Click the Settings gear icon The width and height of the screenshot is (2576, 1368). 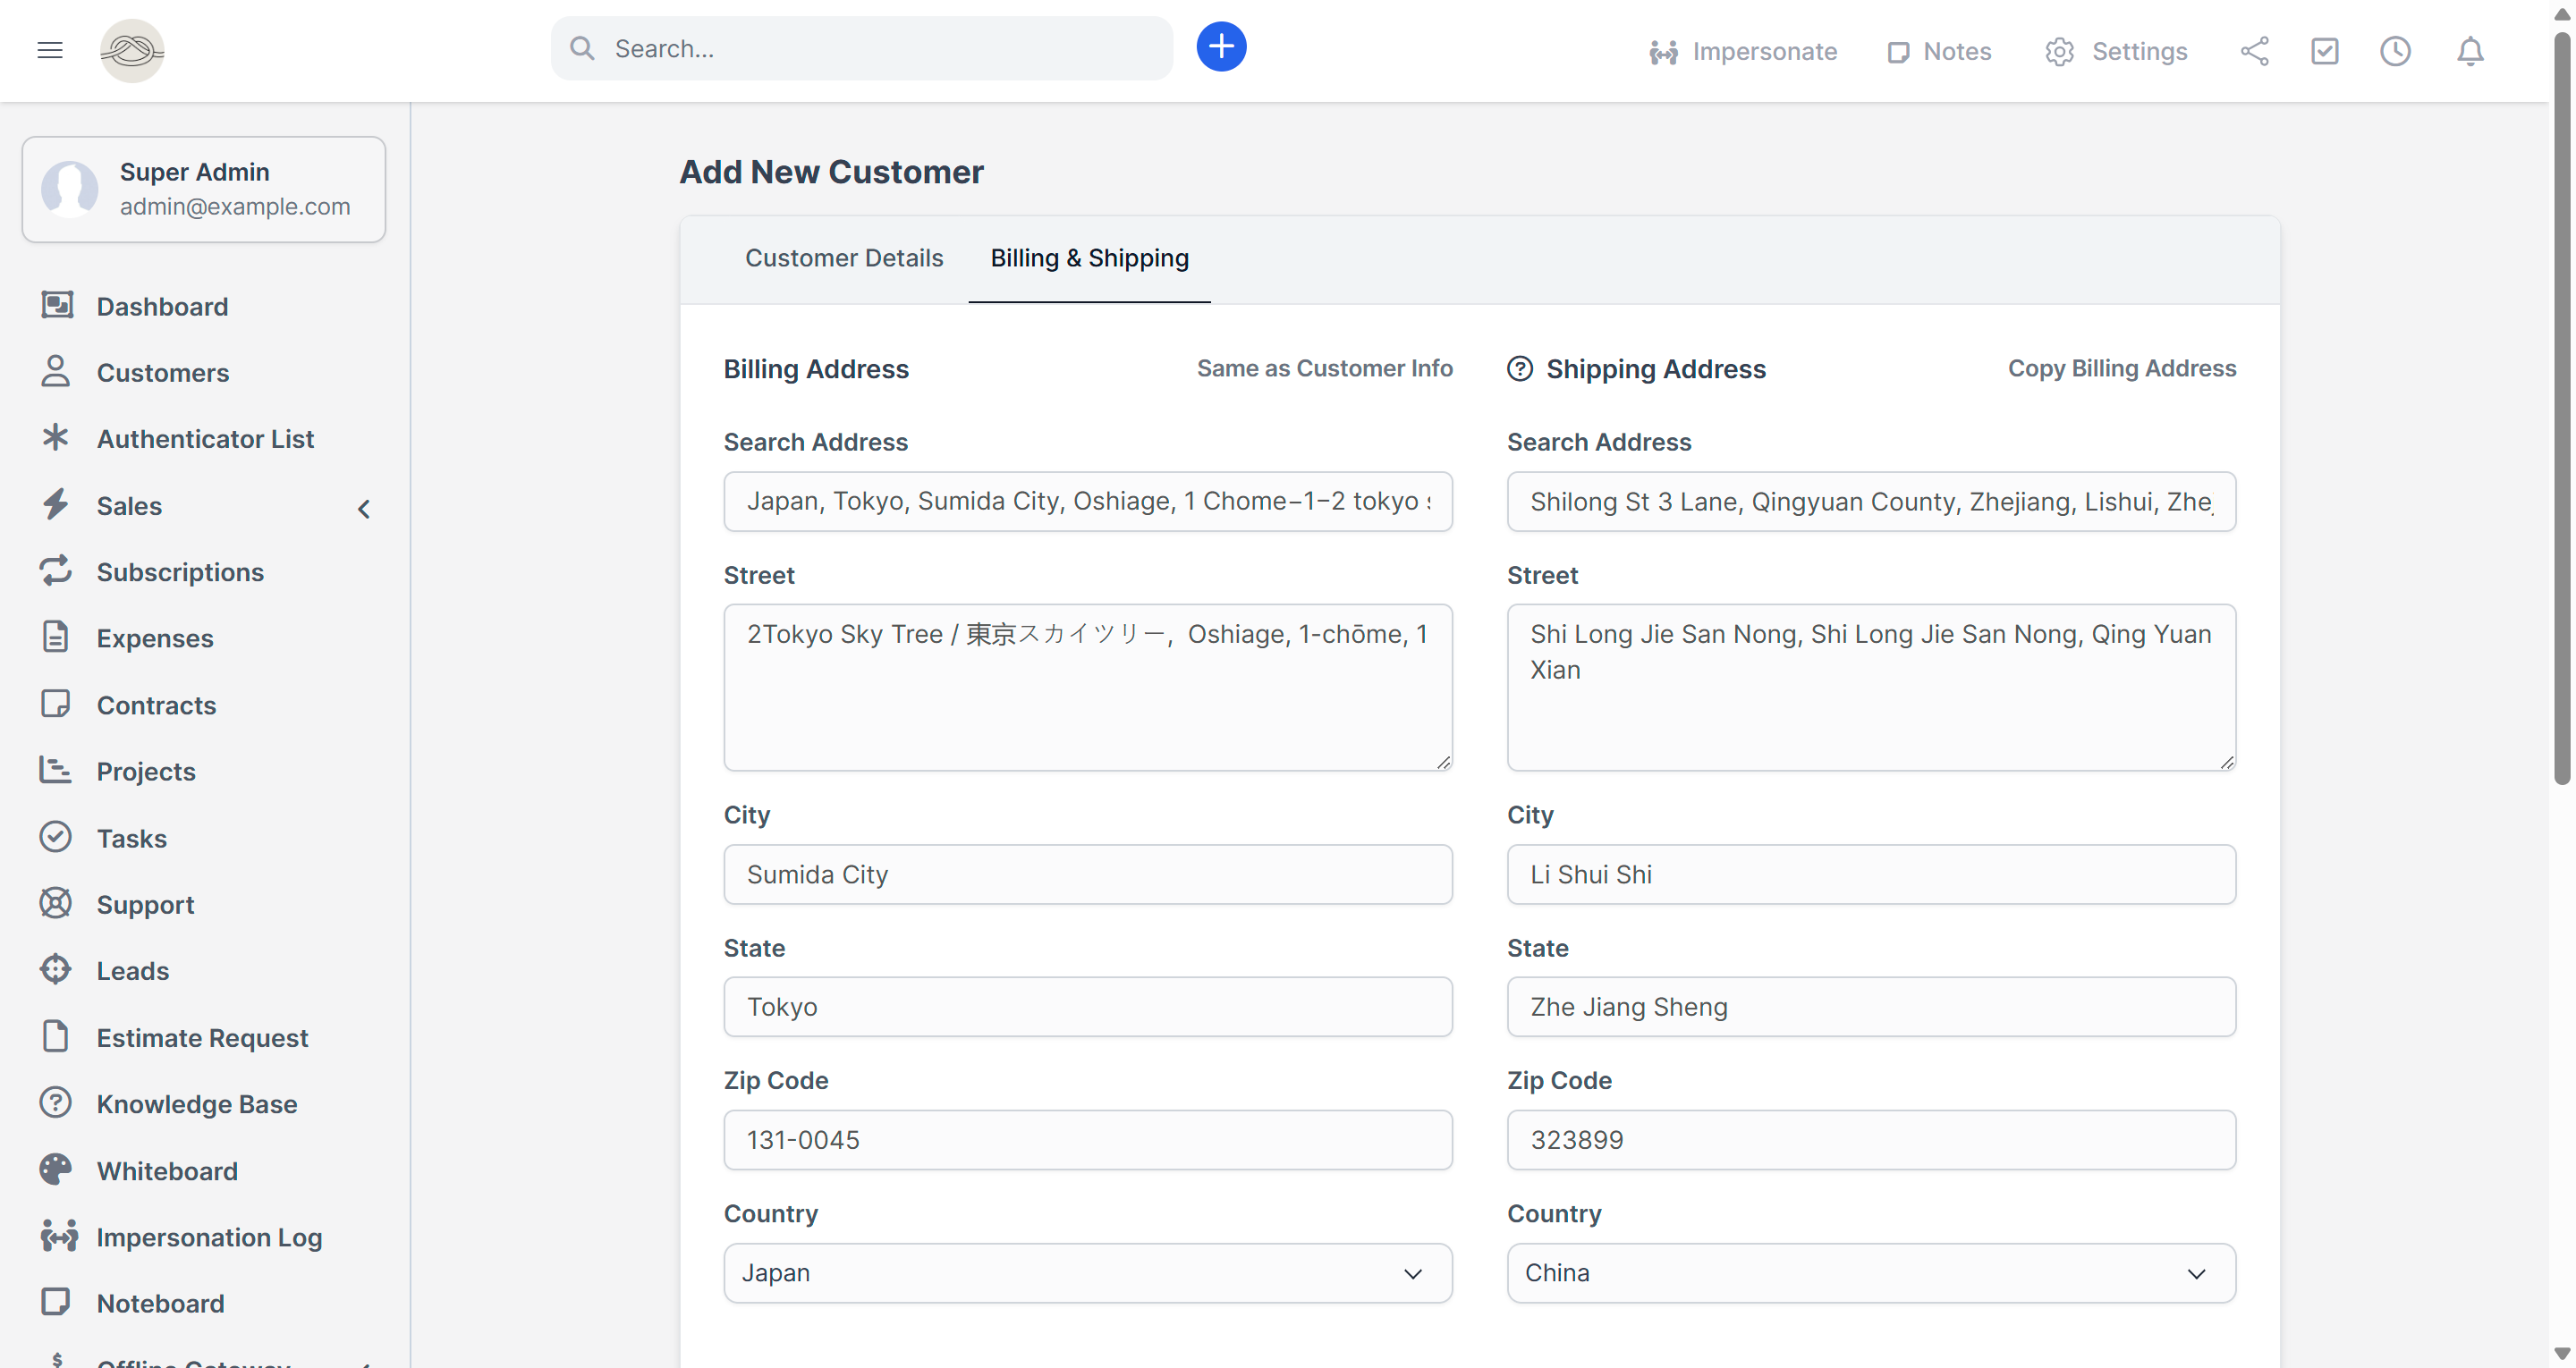point(2059,51)
